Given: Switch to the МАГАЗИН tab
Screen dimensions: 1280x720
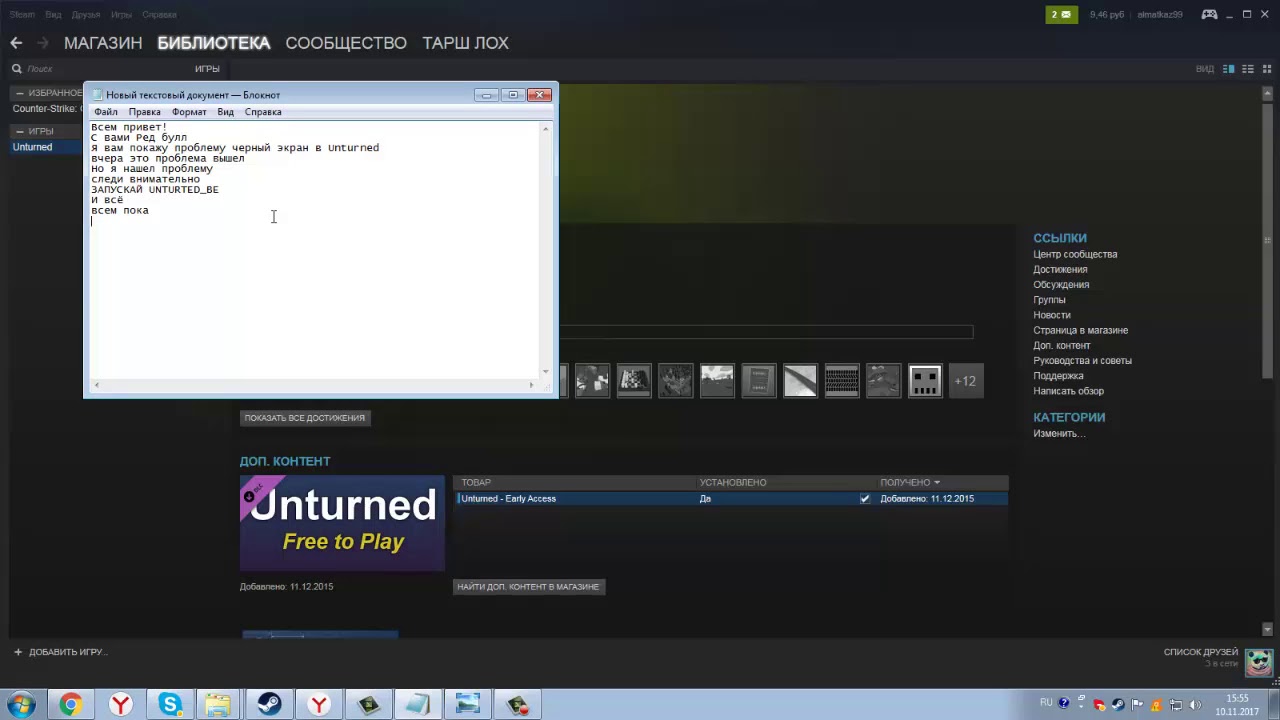Looking at the screenshot, I should (103, 43).
